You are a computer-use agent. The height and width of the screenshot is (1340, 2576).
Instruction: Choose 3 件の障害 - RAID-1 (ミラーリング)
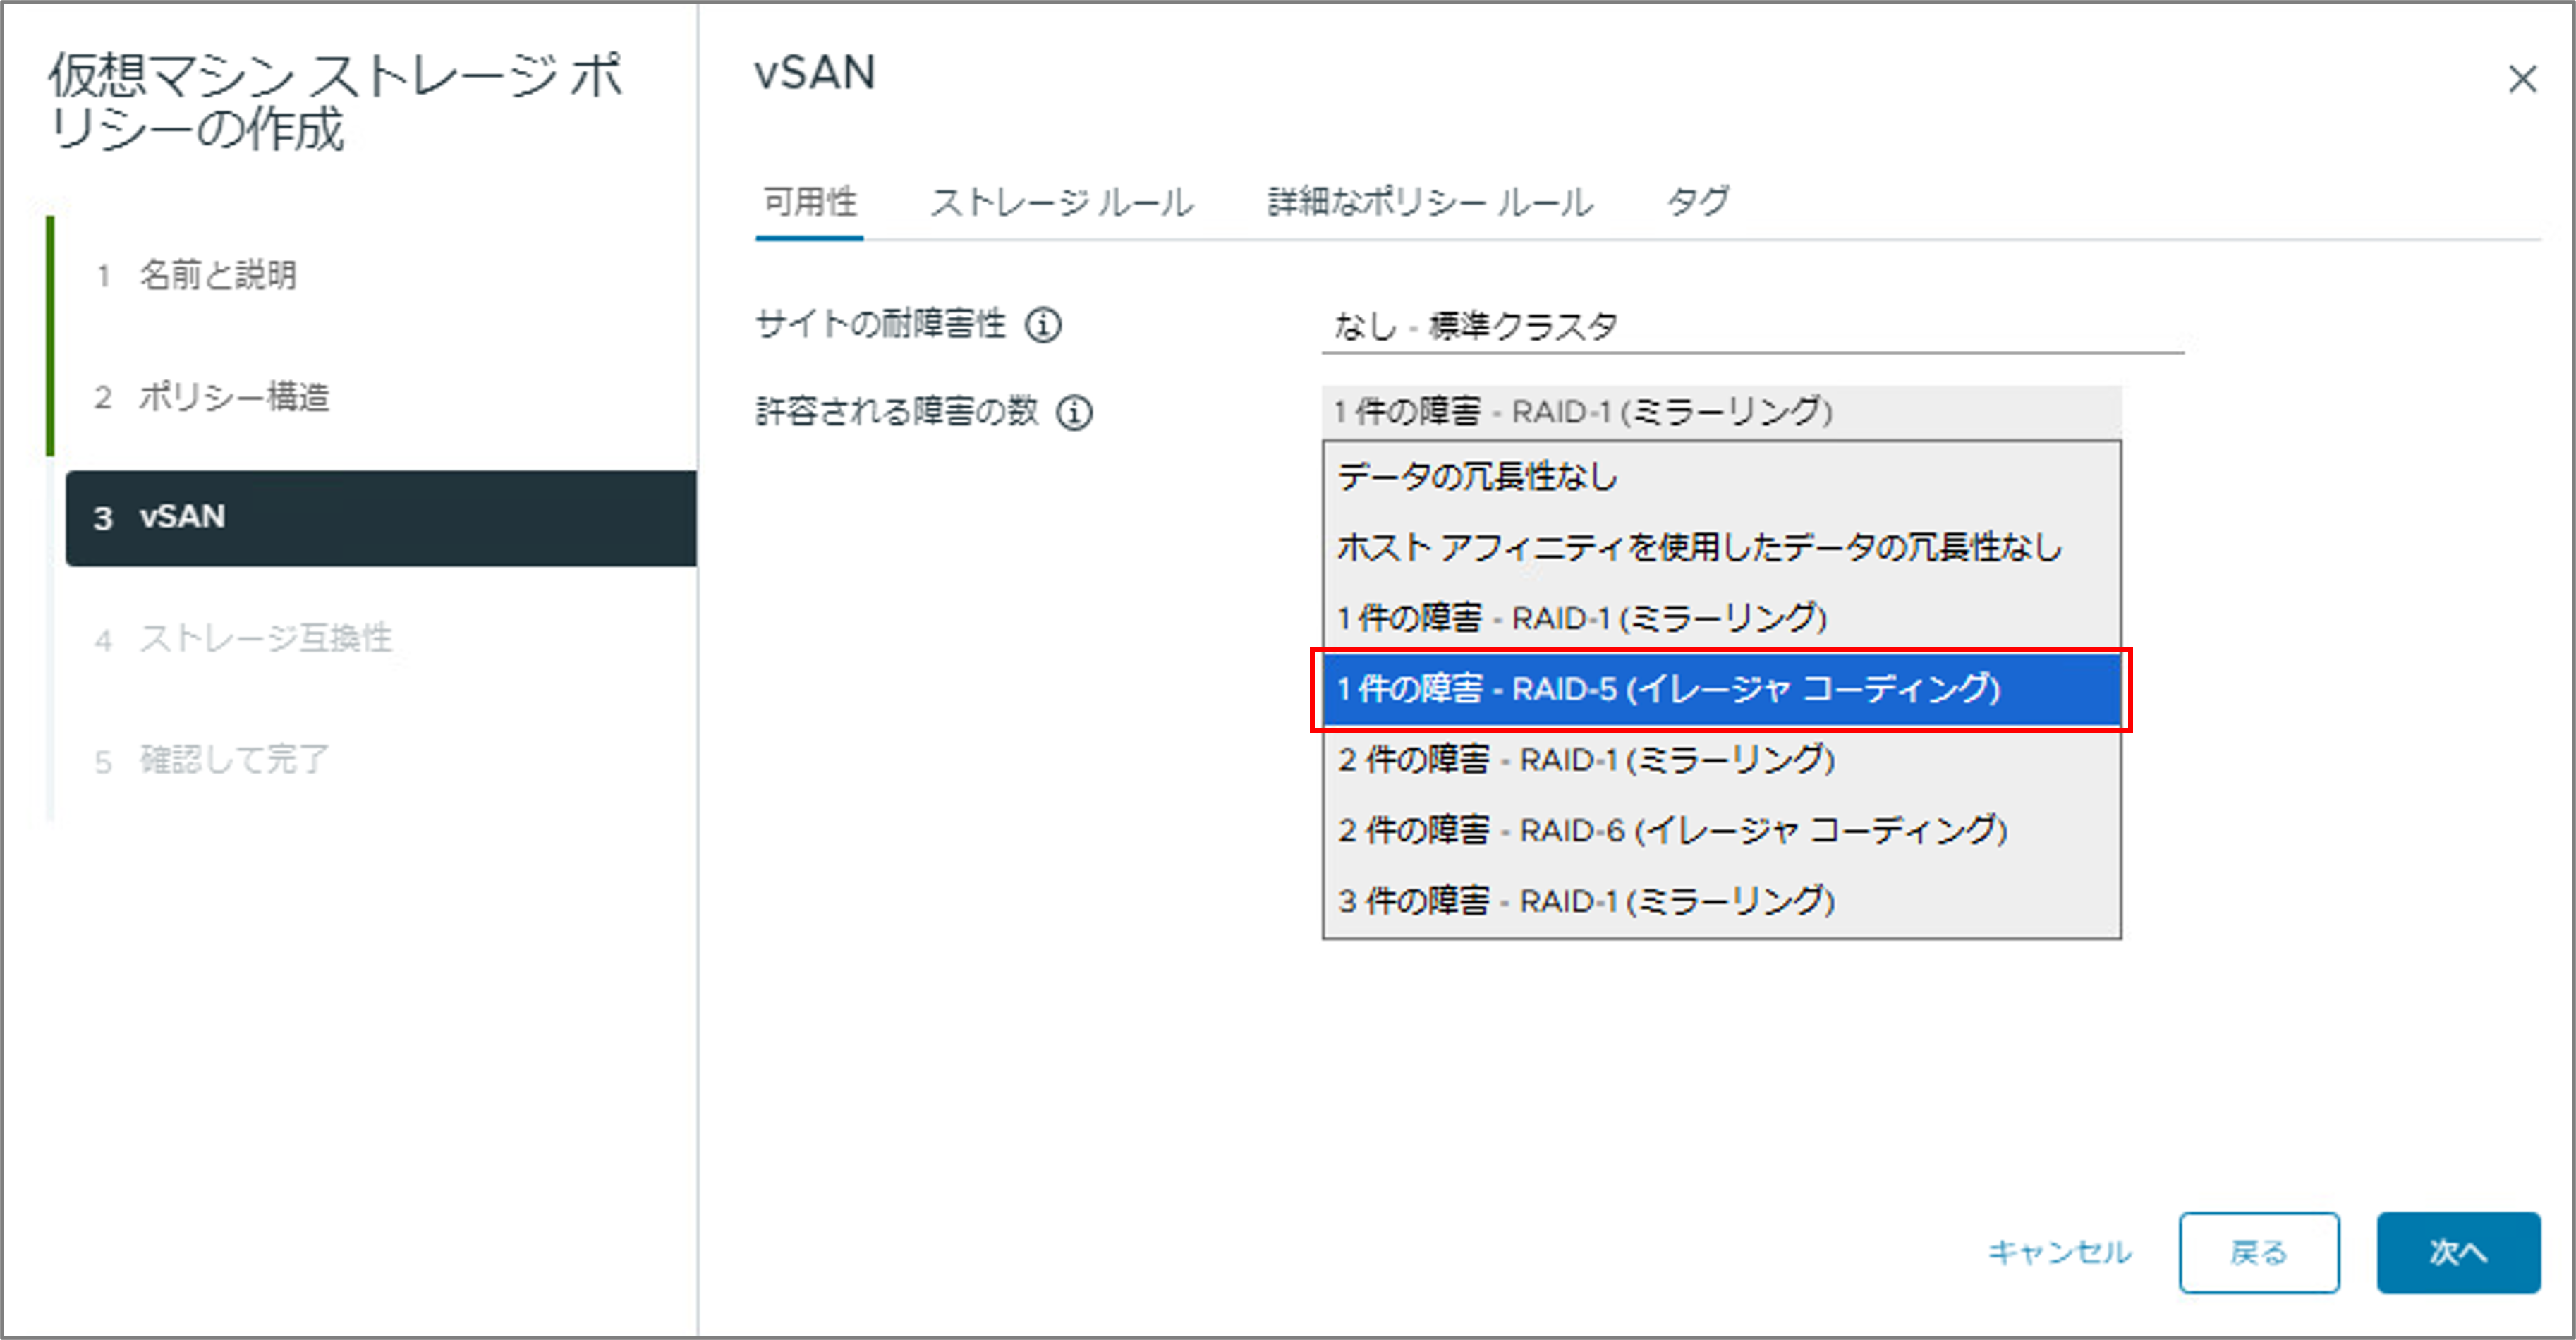1721,901
